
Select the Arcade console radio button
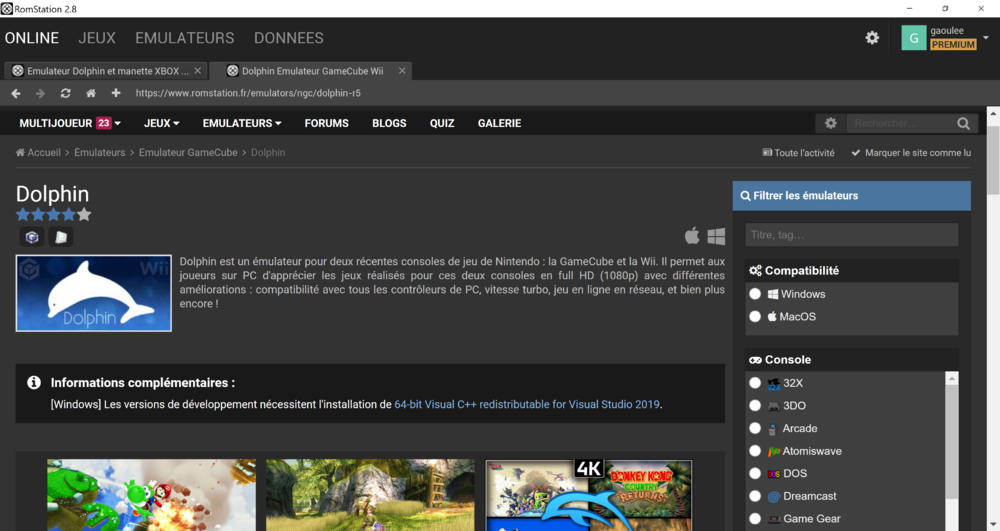(x=755, y=428)
